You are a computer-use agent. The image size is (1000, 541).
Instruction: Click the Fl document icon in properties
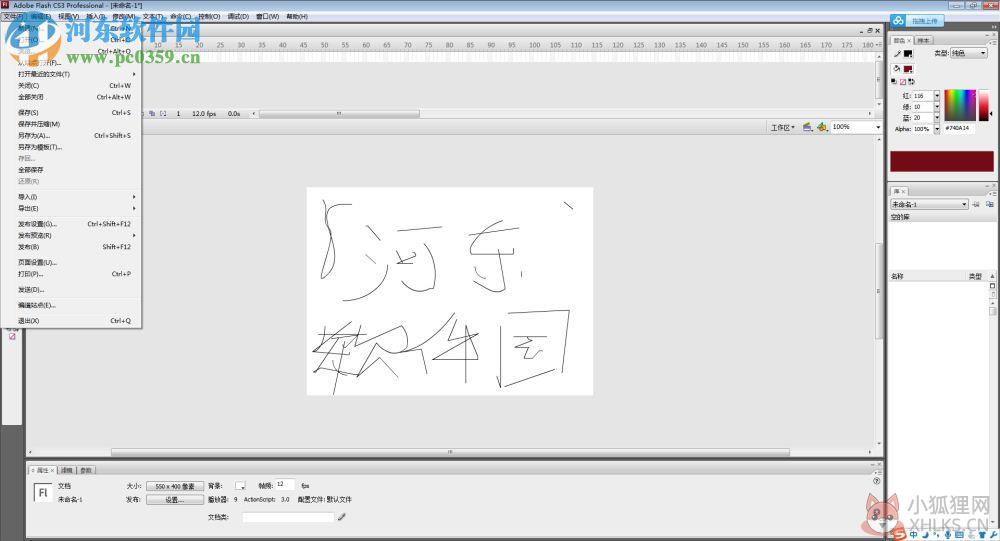tap(43, 493)
